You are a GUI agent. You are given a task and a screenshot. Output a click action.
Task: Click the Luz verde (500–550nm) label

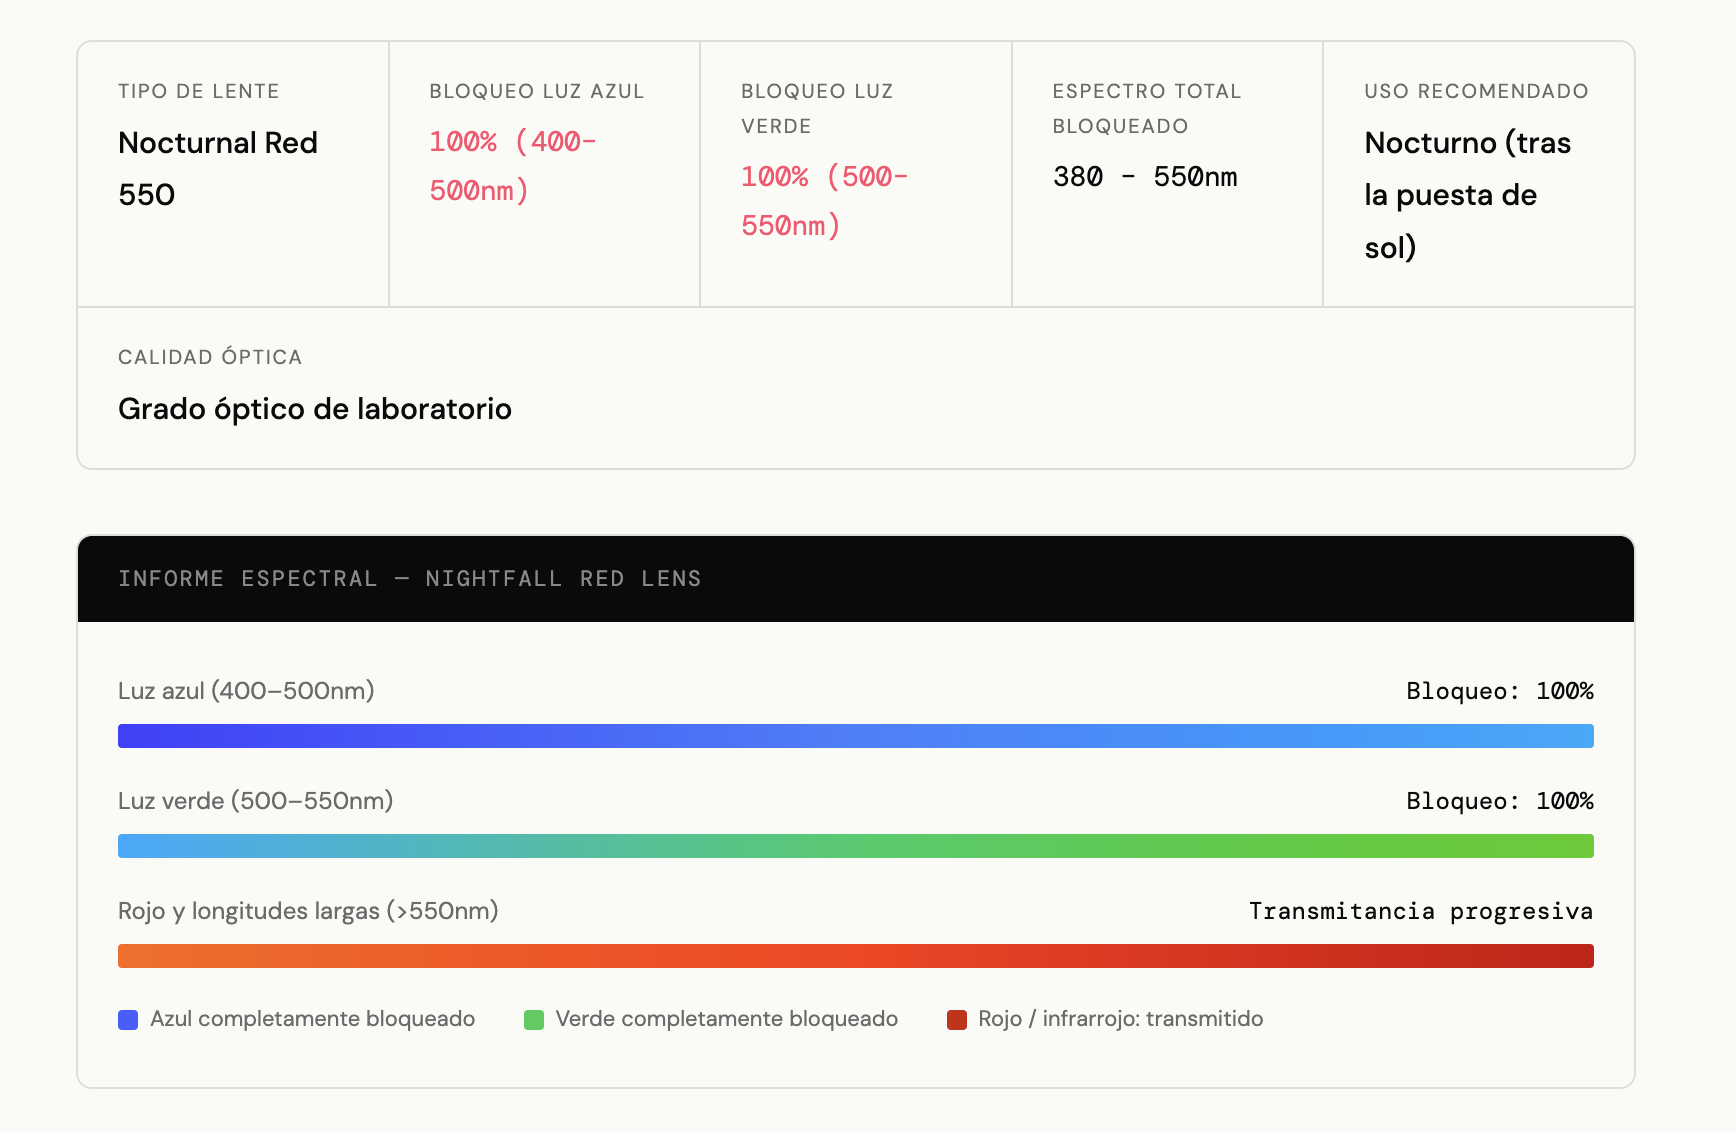click(255, 801)
